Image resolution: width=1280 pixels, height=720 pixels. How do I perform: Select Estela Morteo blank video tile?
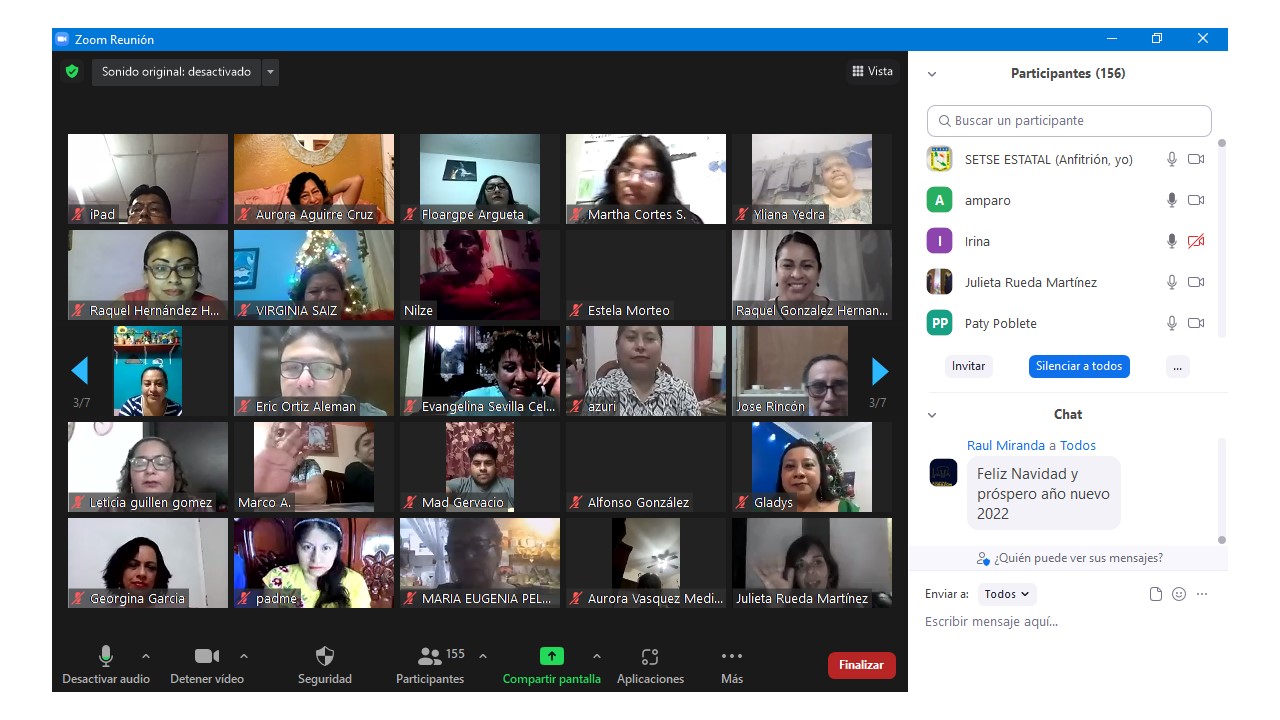point(646,275)
